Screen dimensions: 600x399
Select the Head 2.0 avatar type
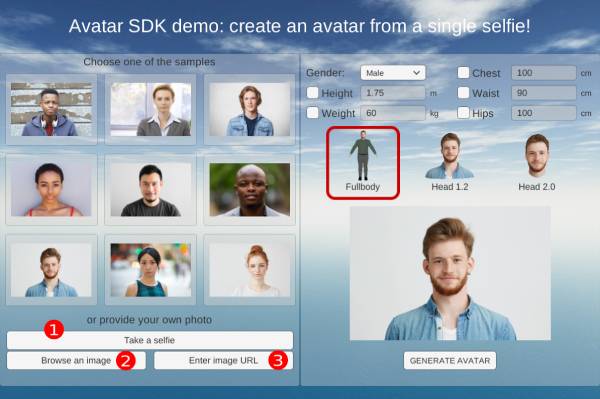[x=536, y=162]
